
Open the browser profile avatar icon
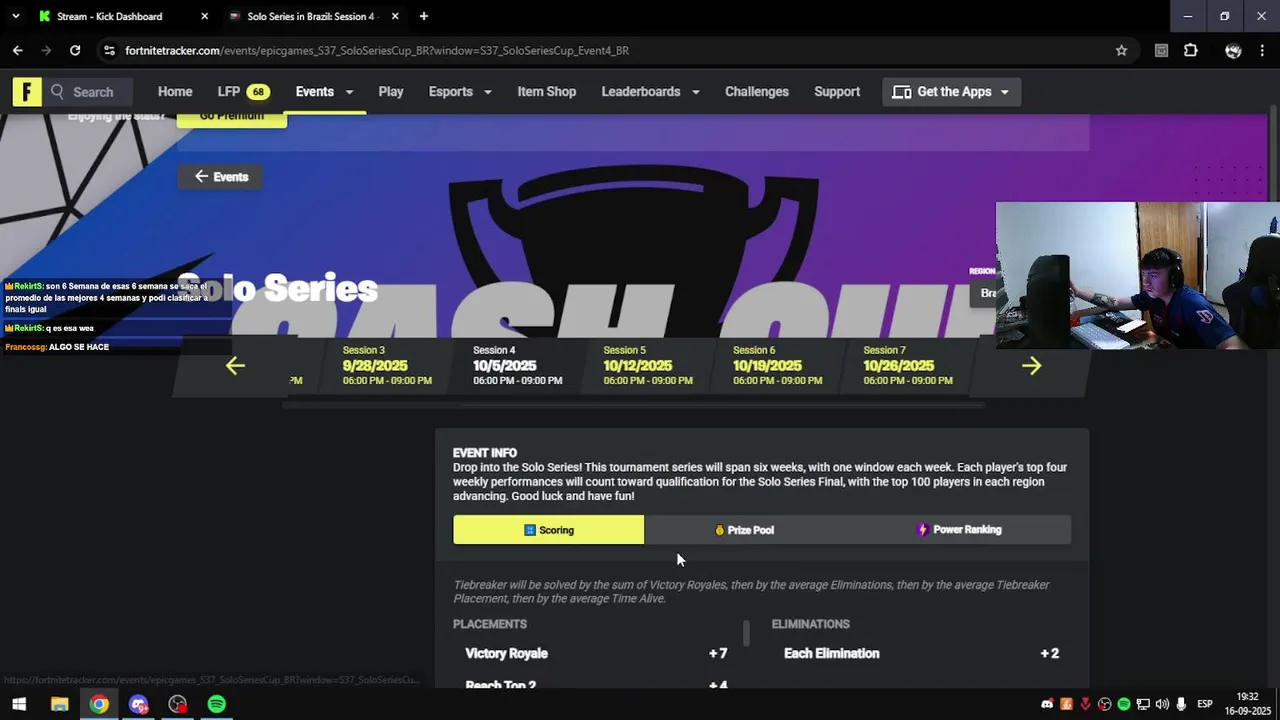(1233, 50)
